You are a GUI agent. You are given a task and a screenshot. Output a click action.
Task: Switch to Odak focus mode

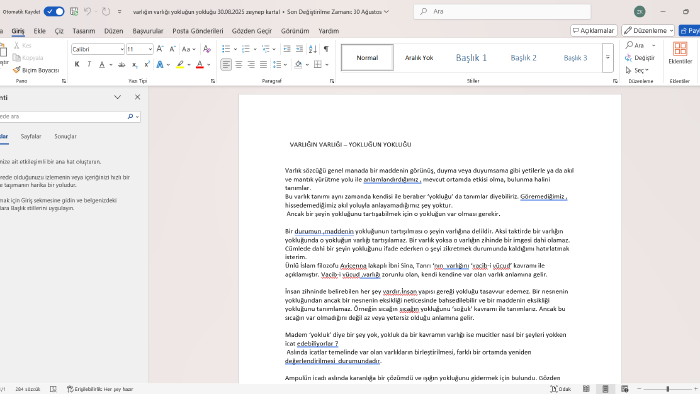pos(561,389)
